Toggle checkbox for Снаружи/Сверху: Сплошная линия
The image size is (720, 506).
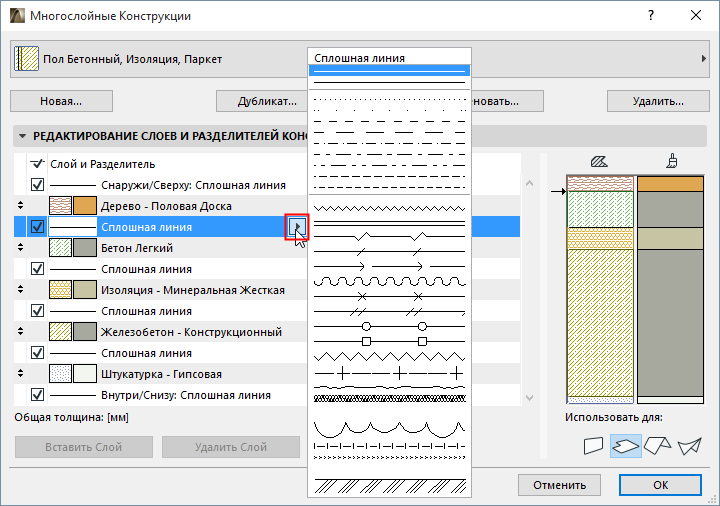pyautogui.click(x=37, y=185)
